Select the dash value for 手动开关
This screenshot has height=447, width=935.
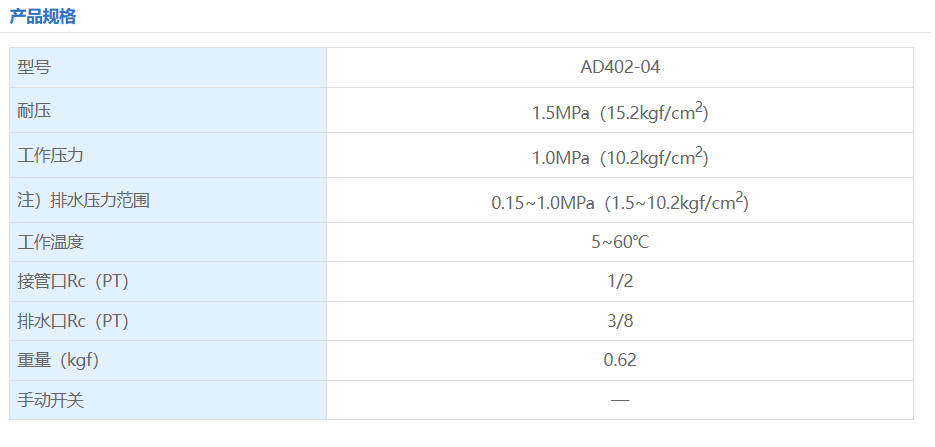[x=620, y=400]
